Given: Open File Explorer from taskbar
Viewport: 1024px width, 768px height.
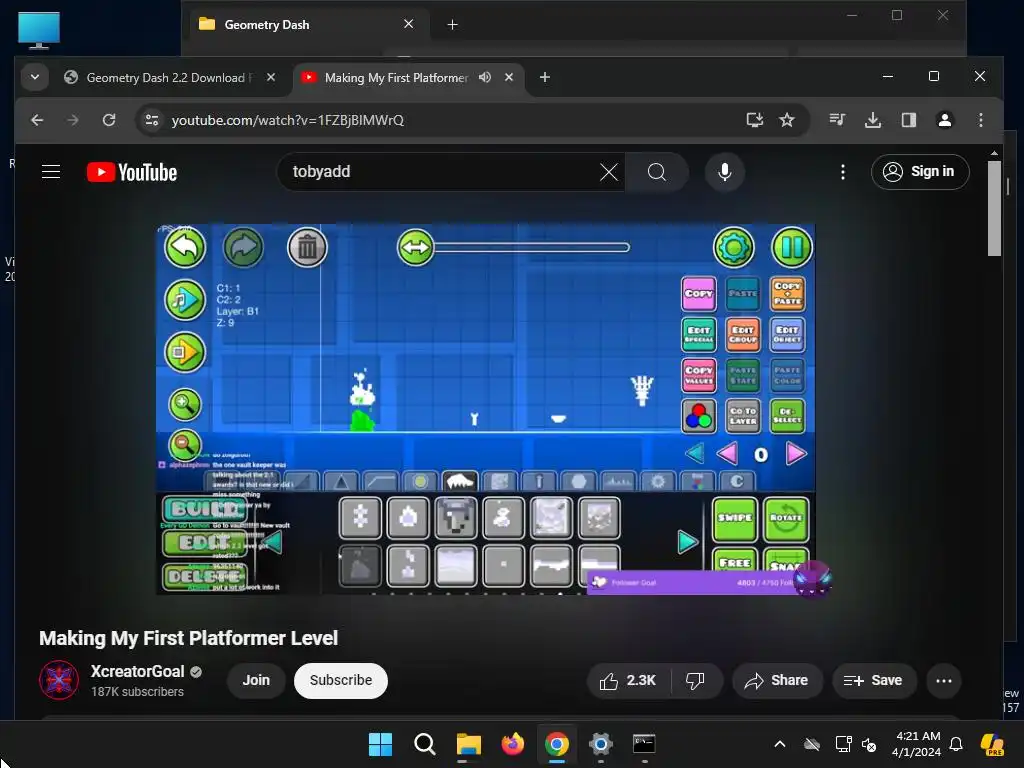Looking at the screenshot, I should pos(468,744).
